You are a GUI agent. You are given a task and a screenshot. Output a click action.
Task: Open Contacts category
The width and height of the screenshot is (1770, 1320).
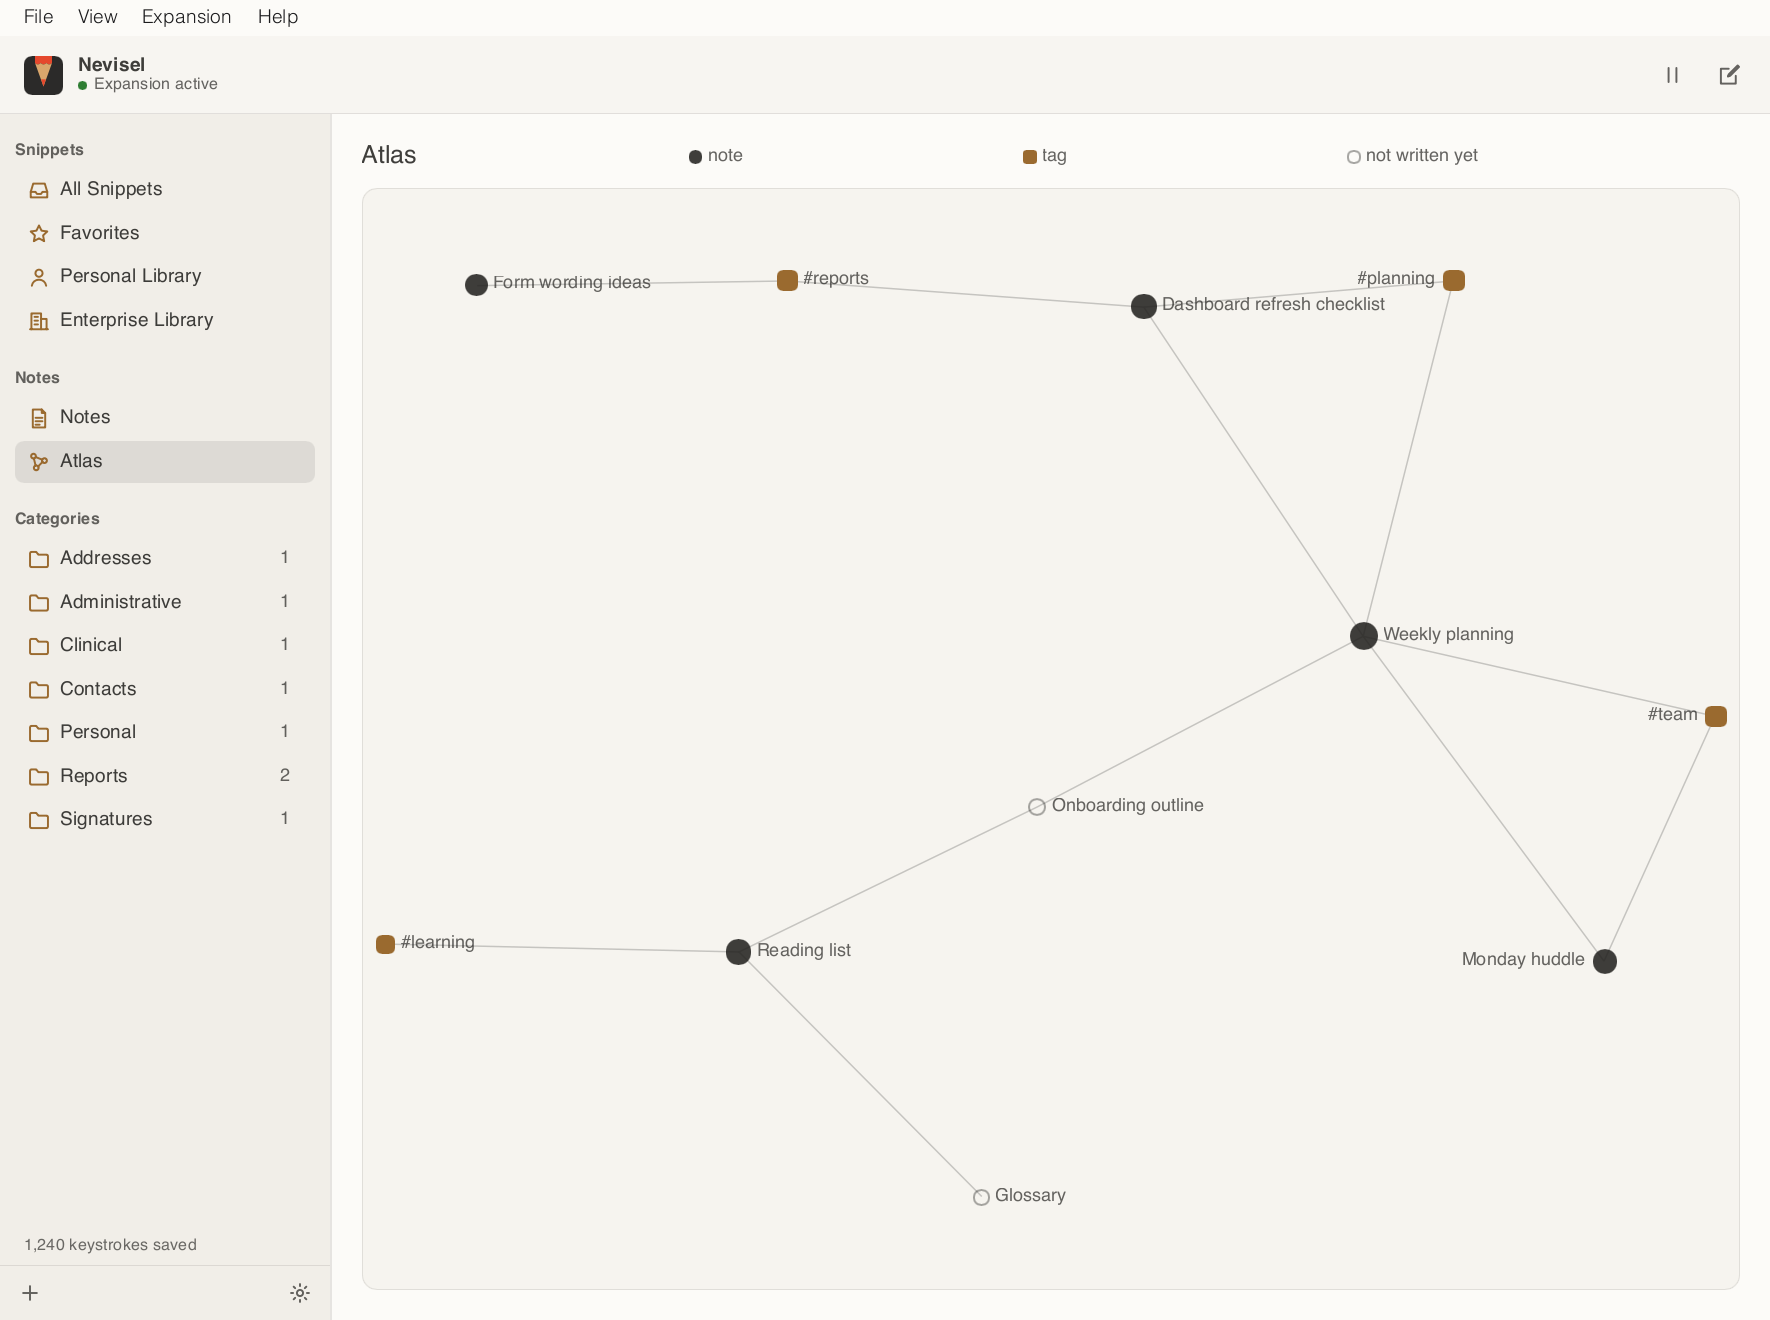165,689
